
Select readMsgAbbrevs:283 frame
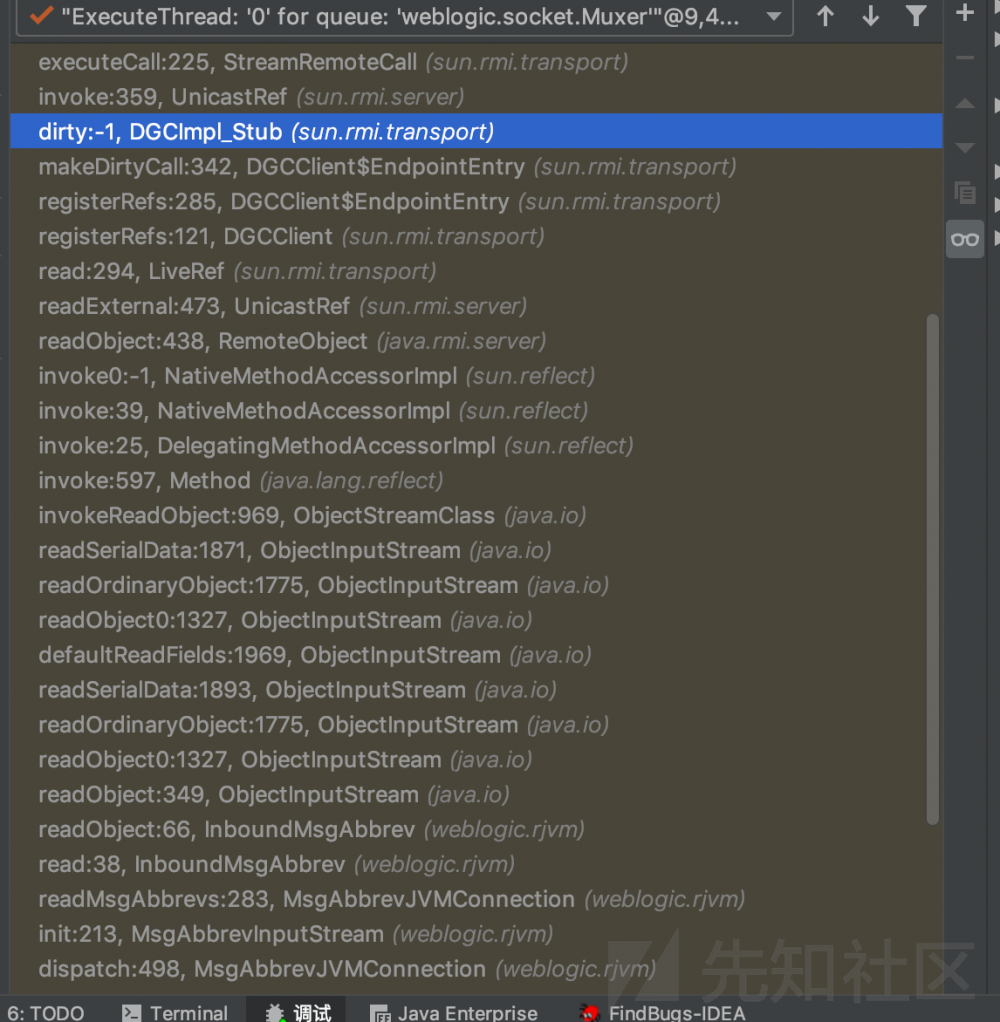coord(477,899)
